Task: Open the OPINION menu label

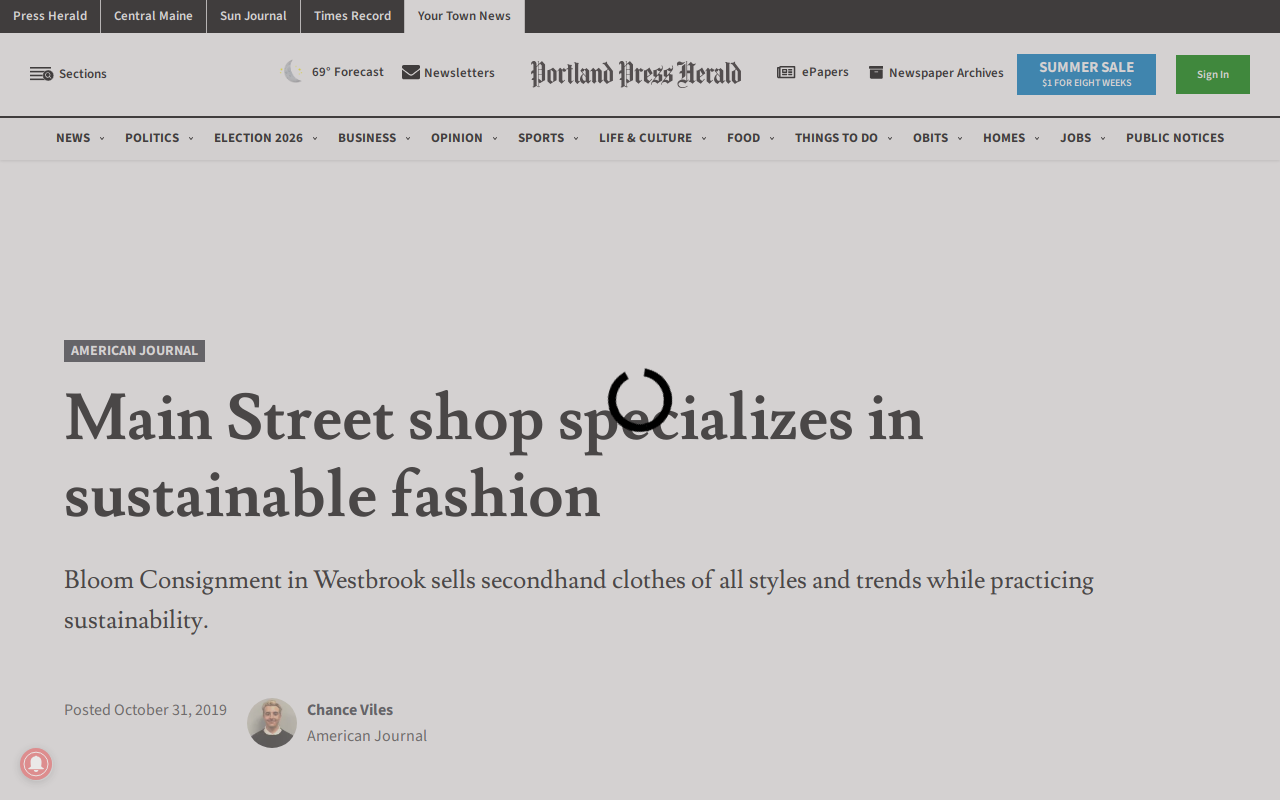Action: 457,138
